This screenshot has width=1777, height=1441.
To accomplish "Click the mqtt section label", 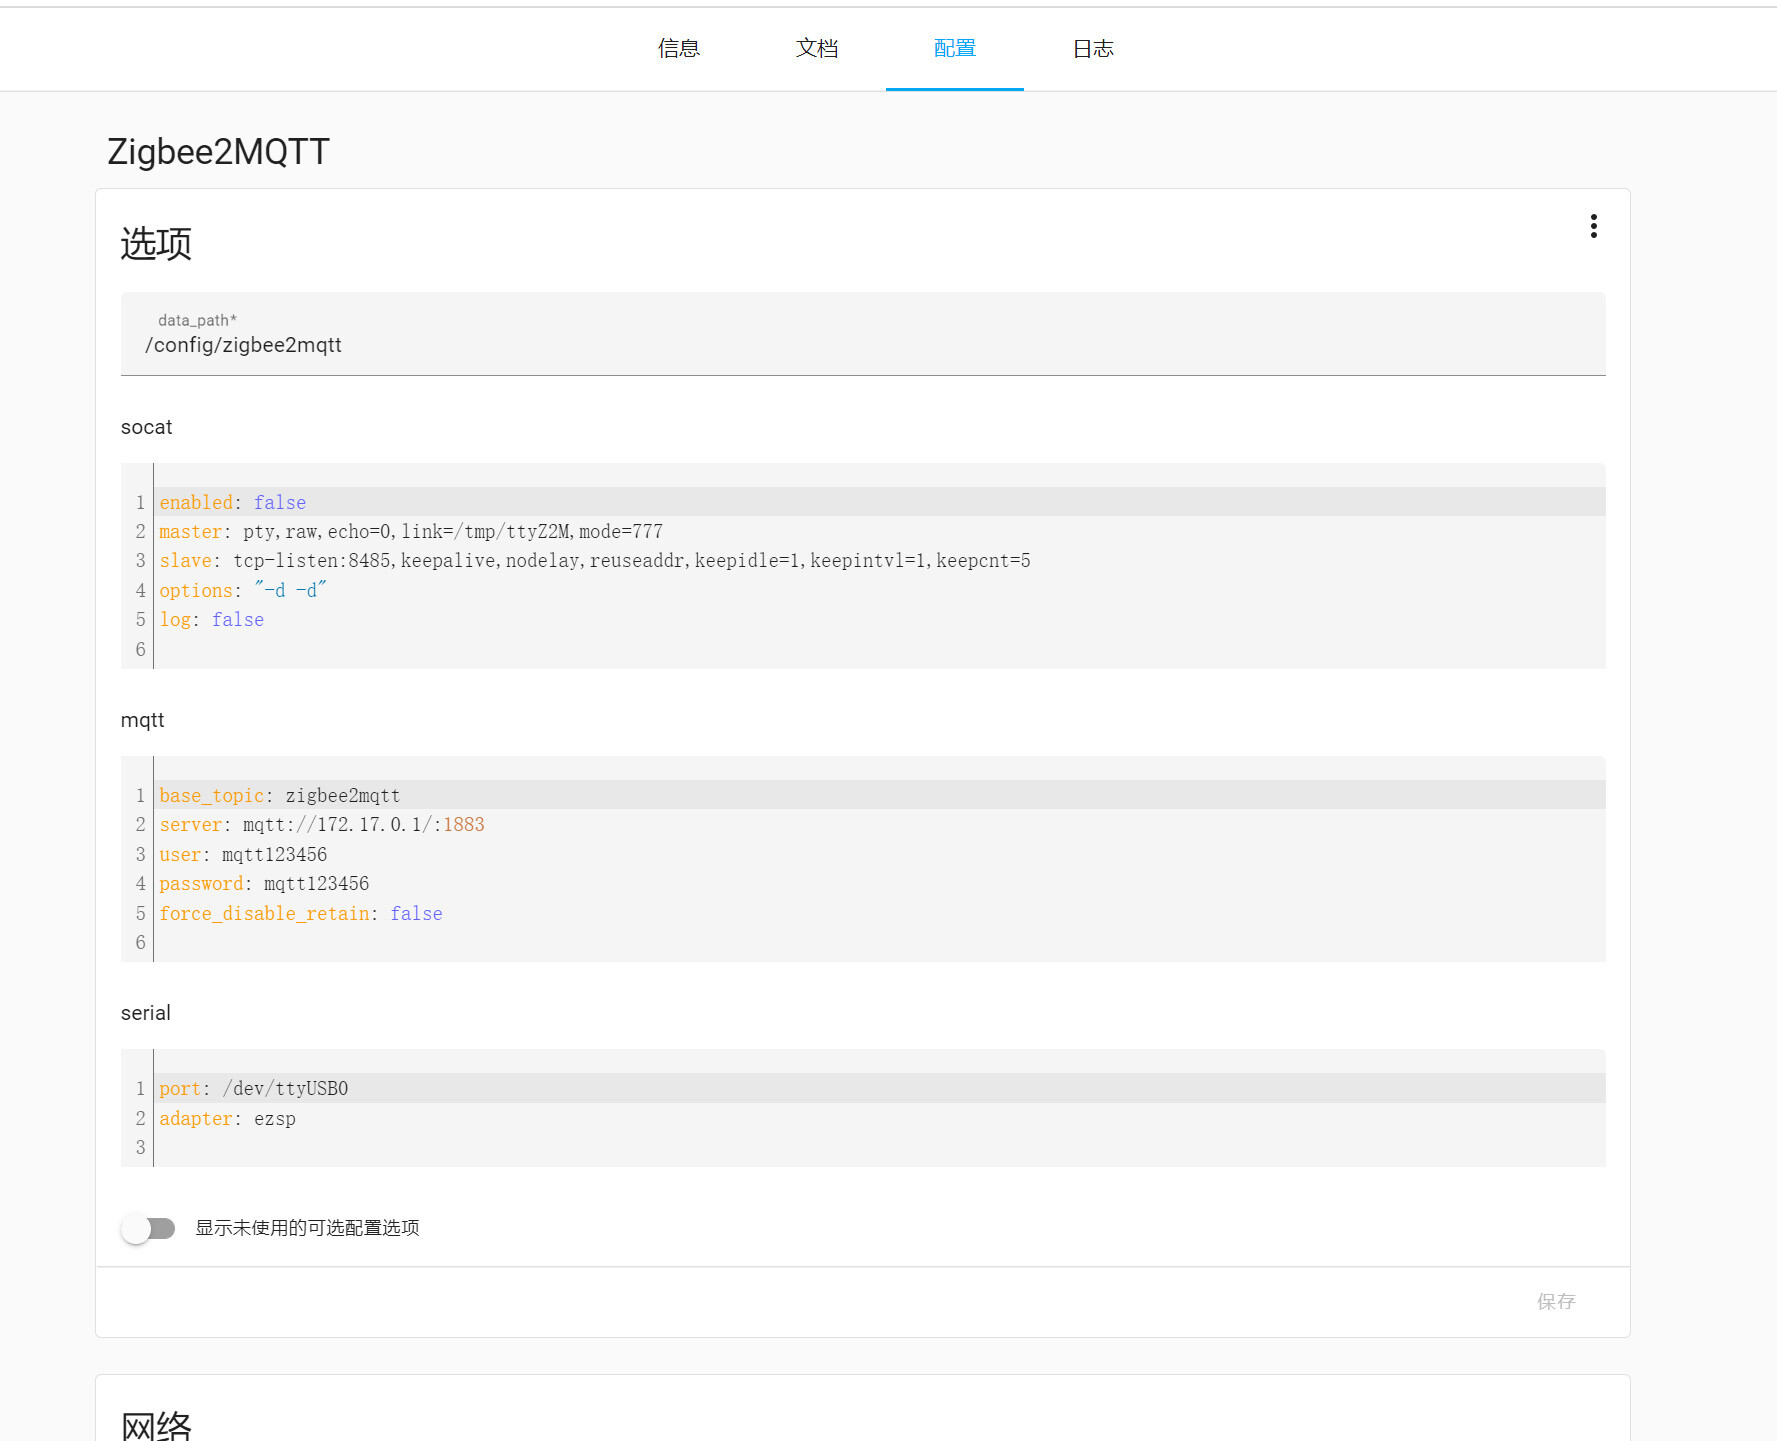I will (142, 720).
